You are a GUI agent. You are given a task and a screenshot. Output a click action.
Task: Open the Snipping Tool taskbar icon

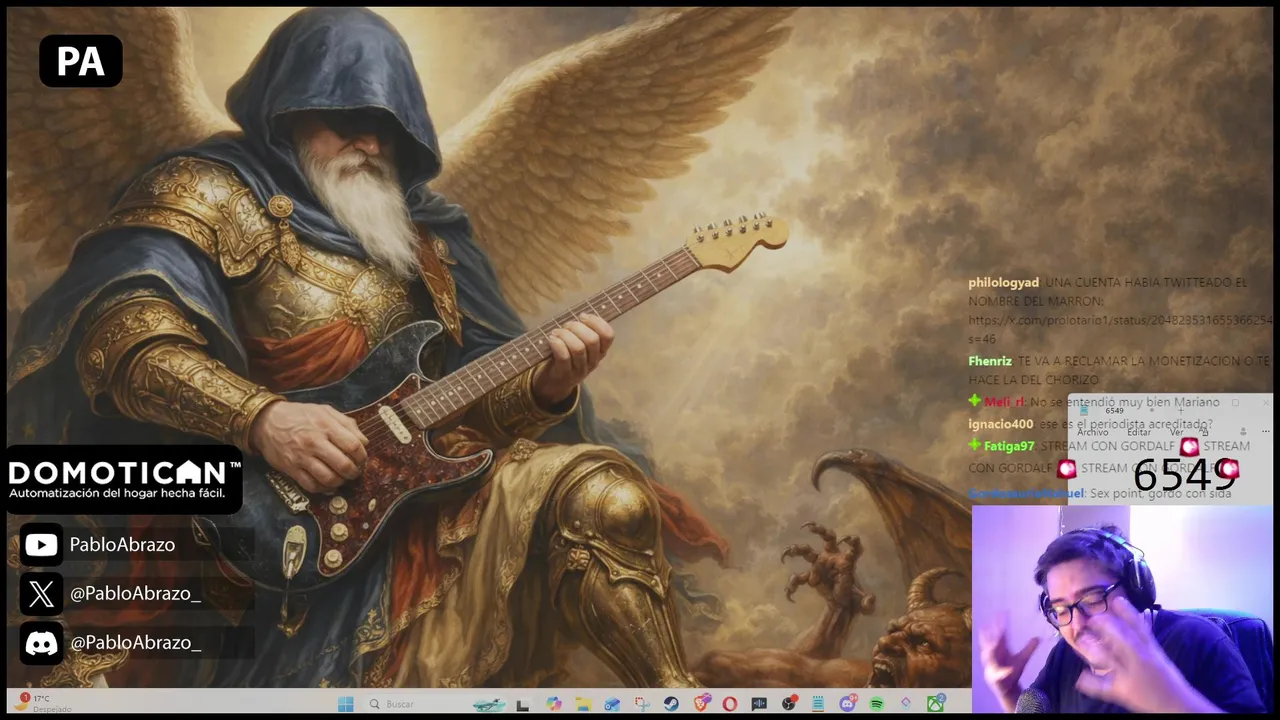642,704
